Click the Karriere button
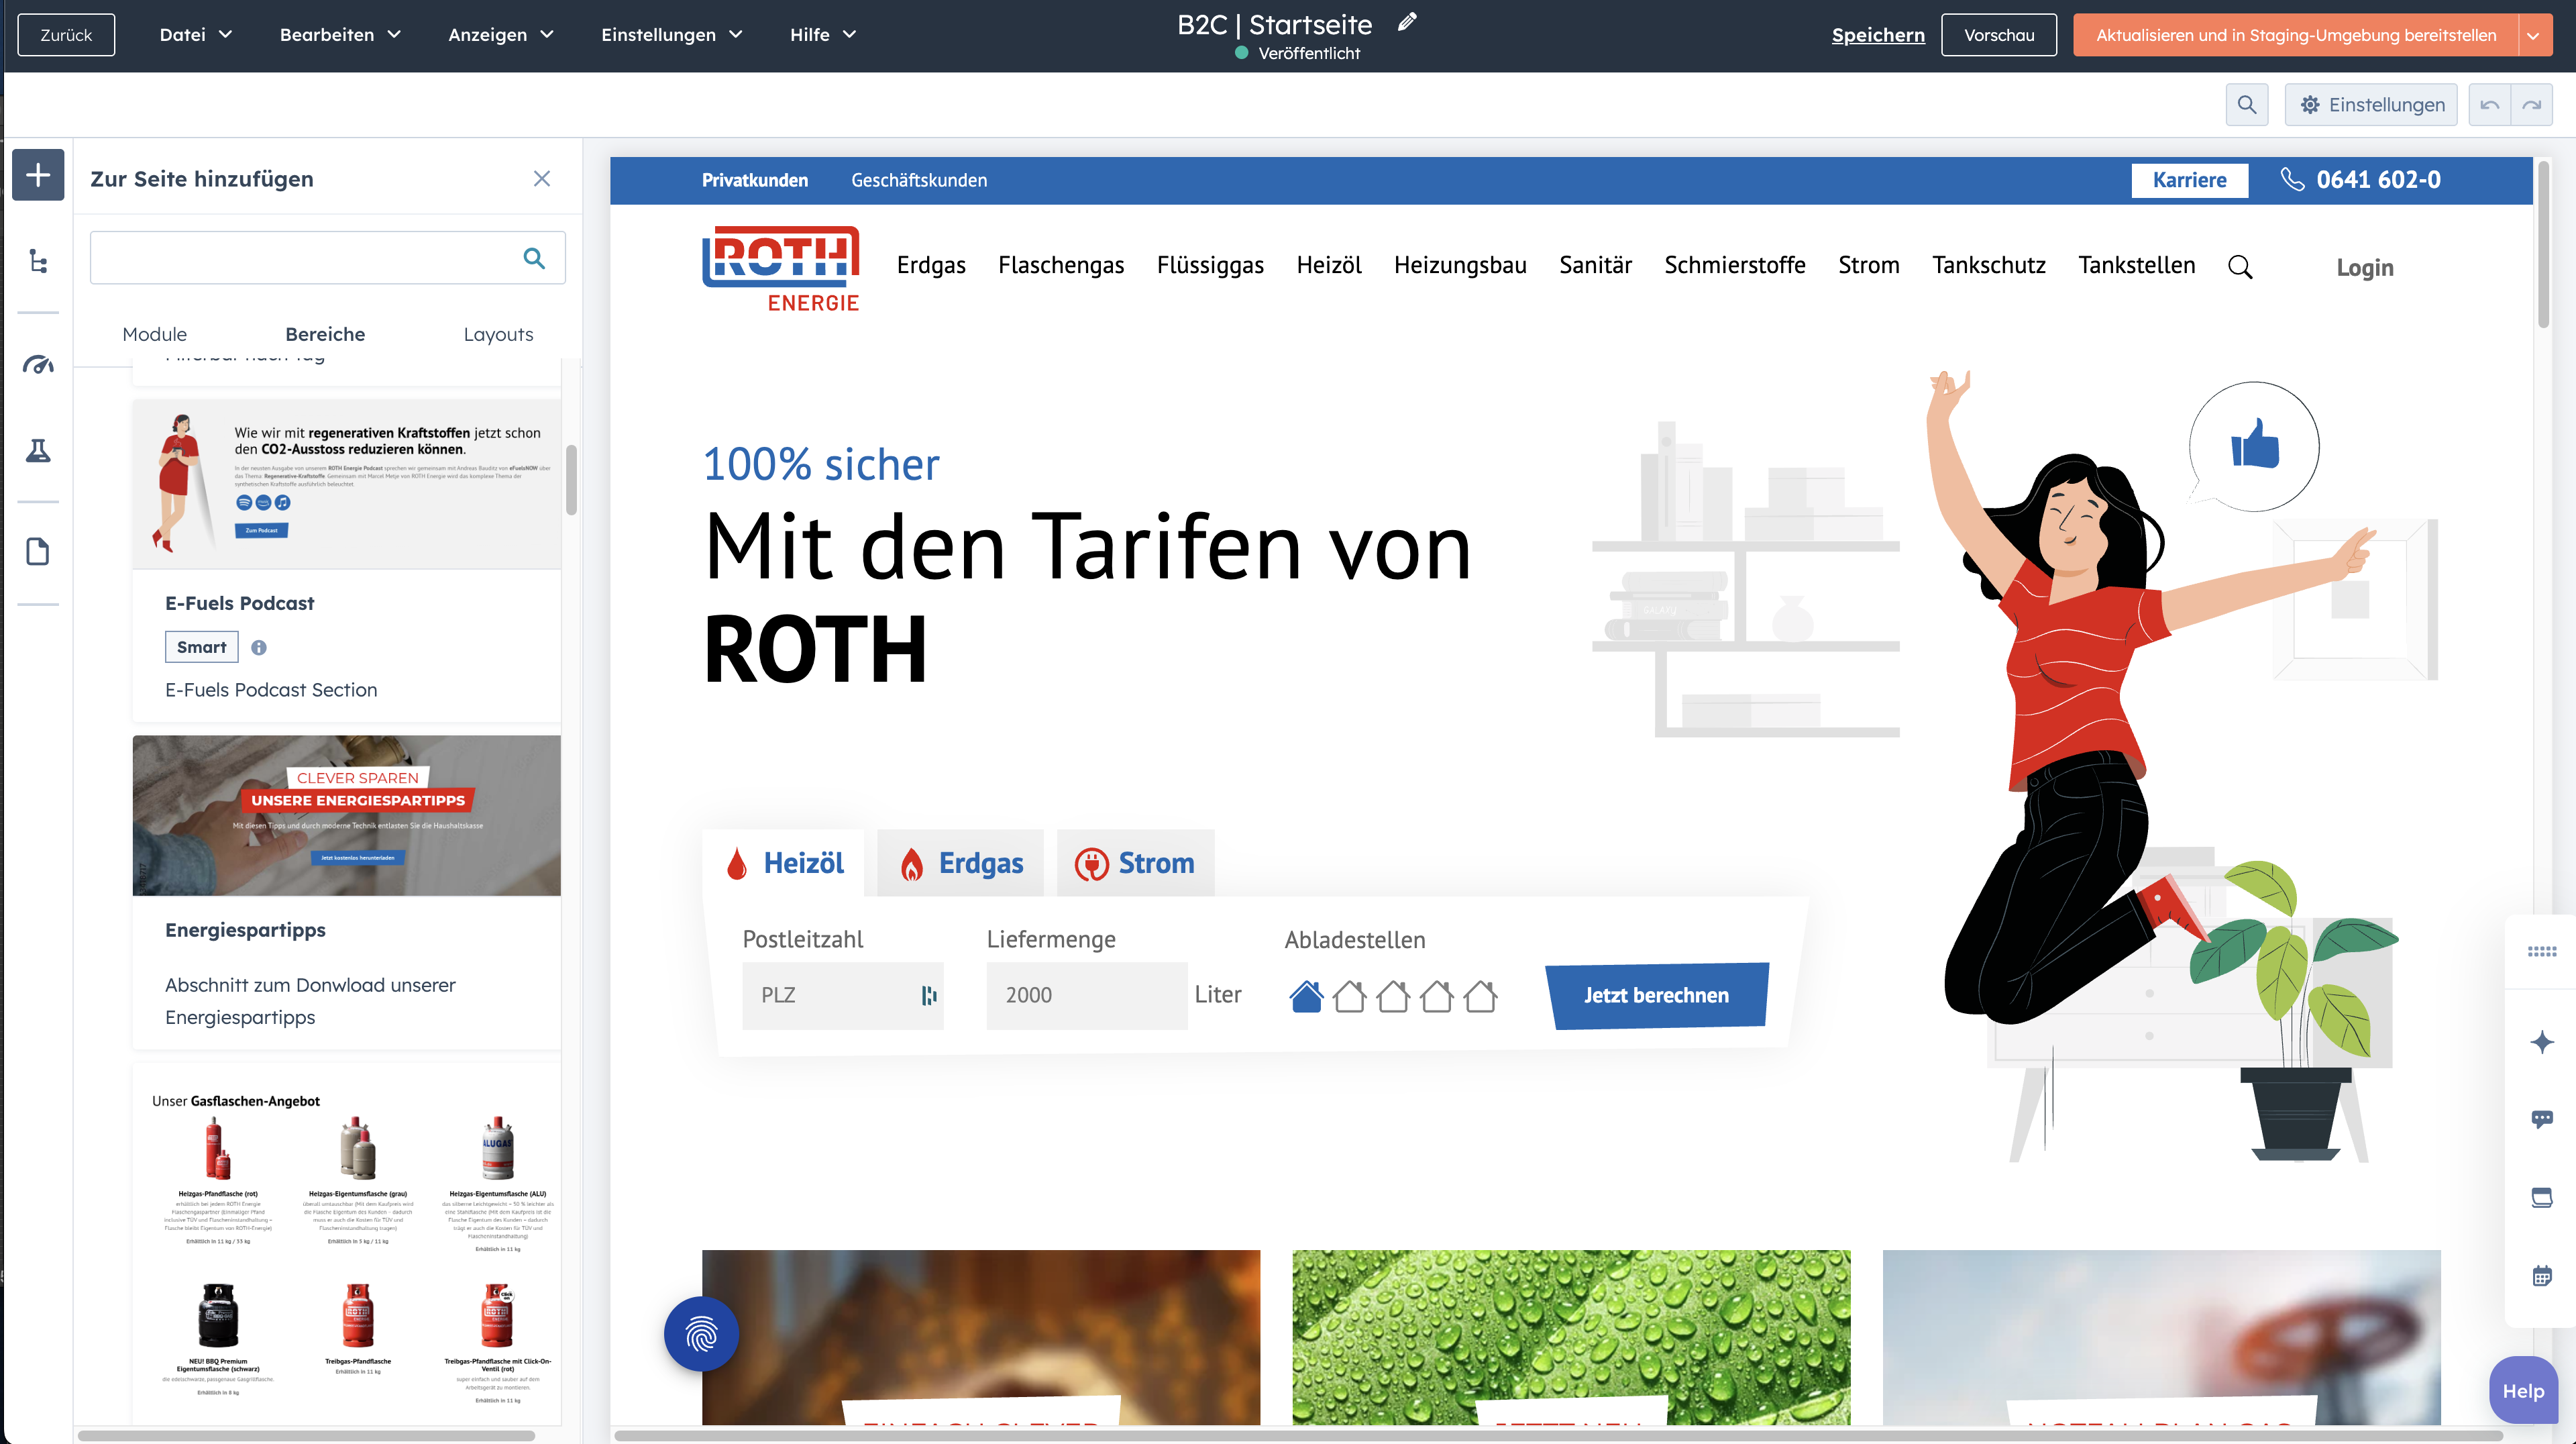This screenshot has height=1444, width=2576. (2189, 180)
